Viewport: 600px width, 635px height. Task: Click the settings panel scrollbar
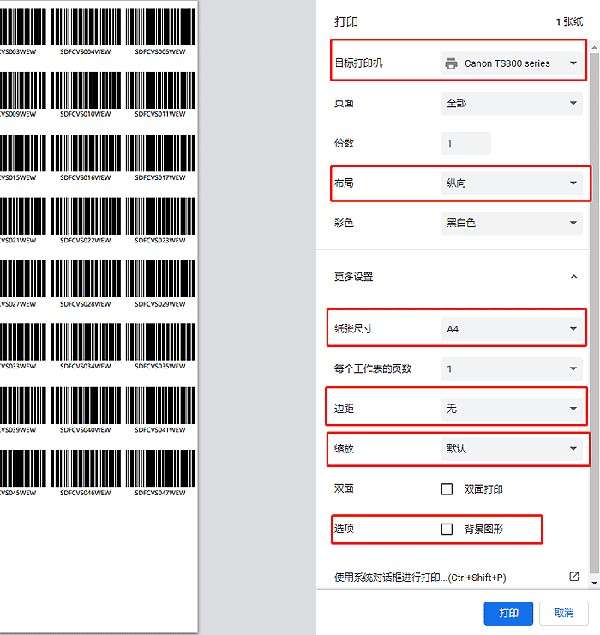(x=594, y=312)
